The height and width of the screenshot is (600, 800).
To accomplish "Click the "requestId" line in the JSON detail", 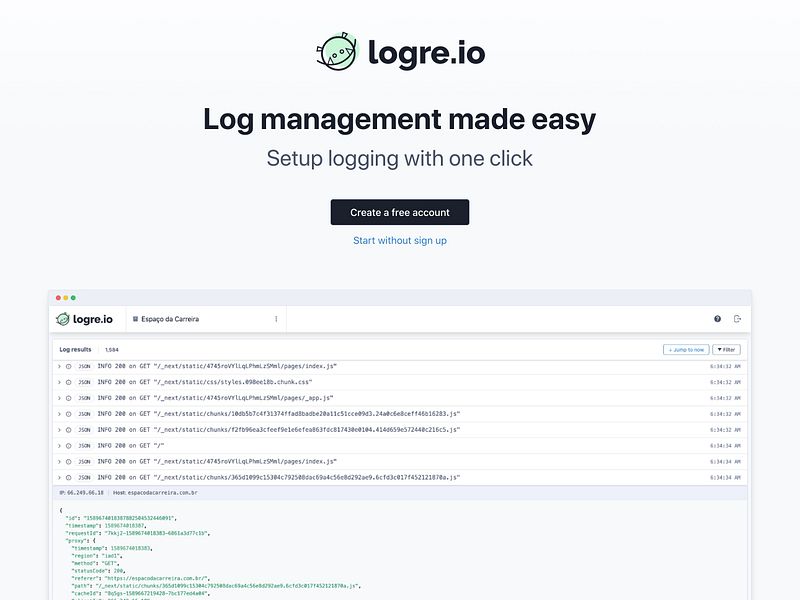I will [137, 533].
